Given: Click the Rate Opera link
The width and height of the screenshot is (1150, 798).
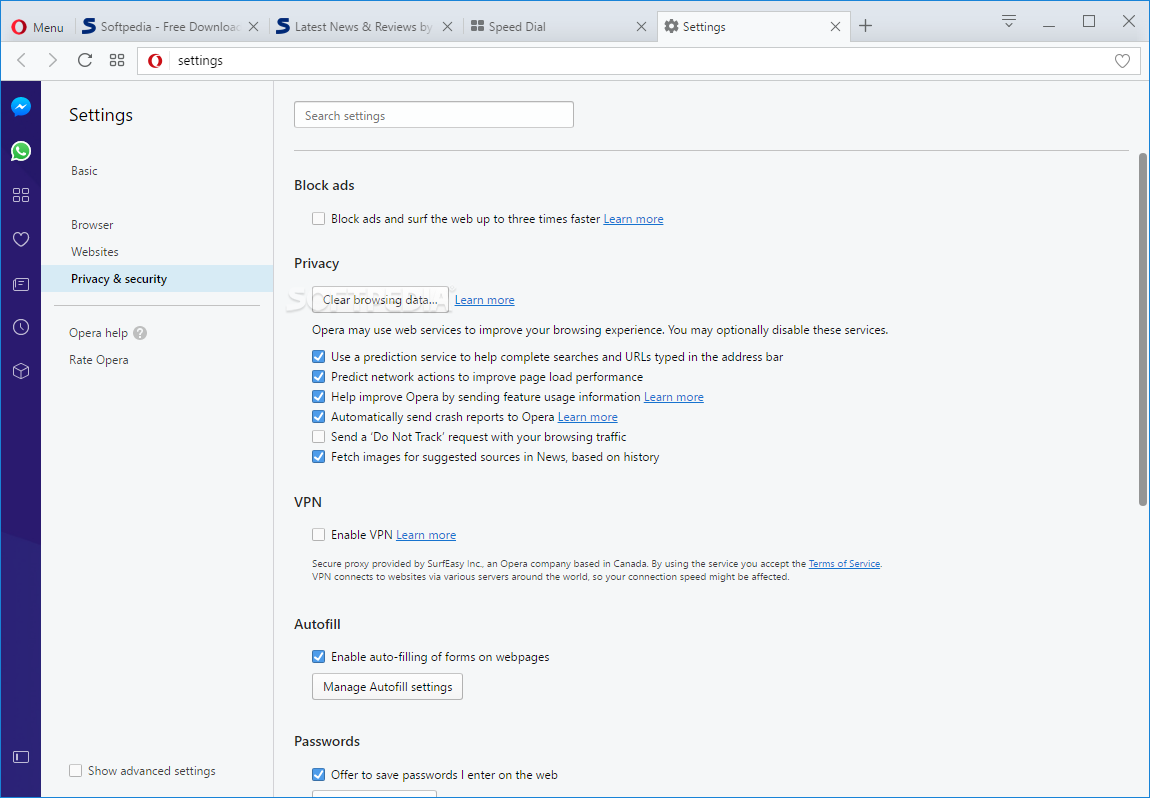Looking at the screenshot, I should (x=98, y=360).
